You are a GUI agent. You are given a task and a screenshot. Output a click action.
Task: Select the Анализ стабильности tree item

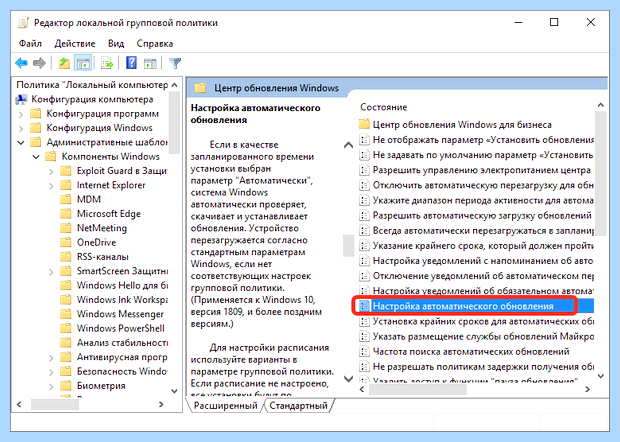pos(122,342)
